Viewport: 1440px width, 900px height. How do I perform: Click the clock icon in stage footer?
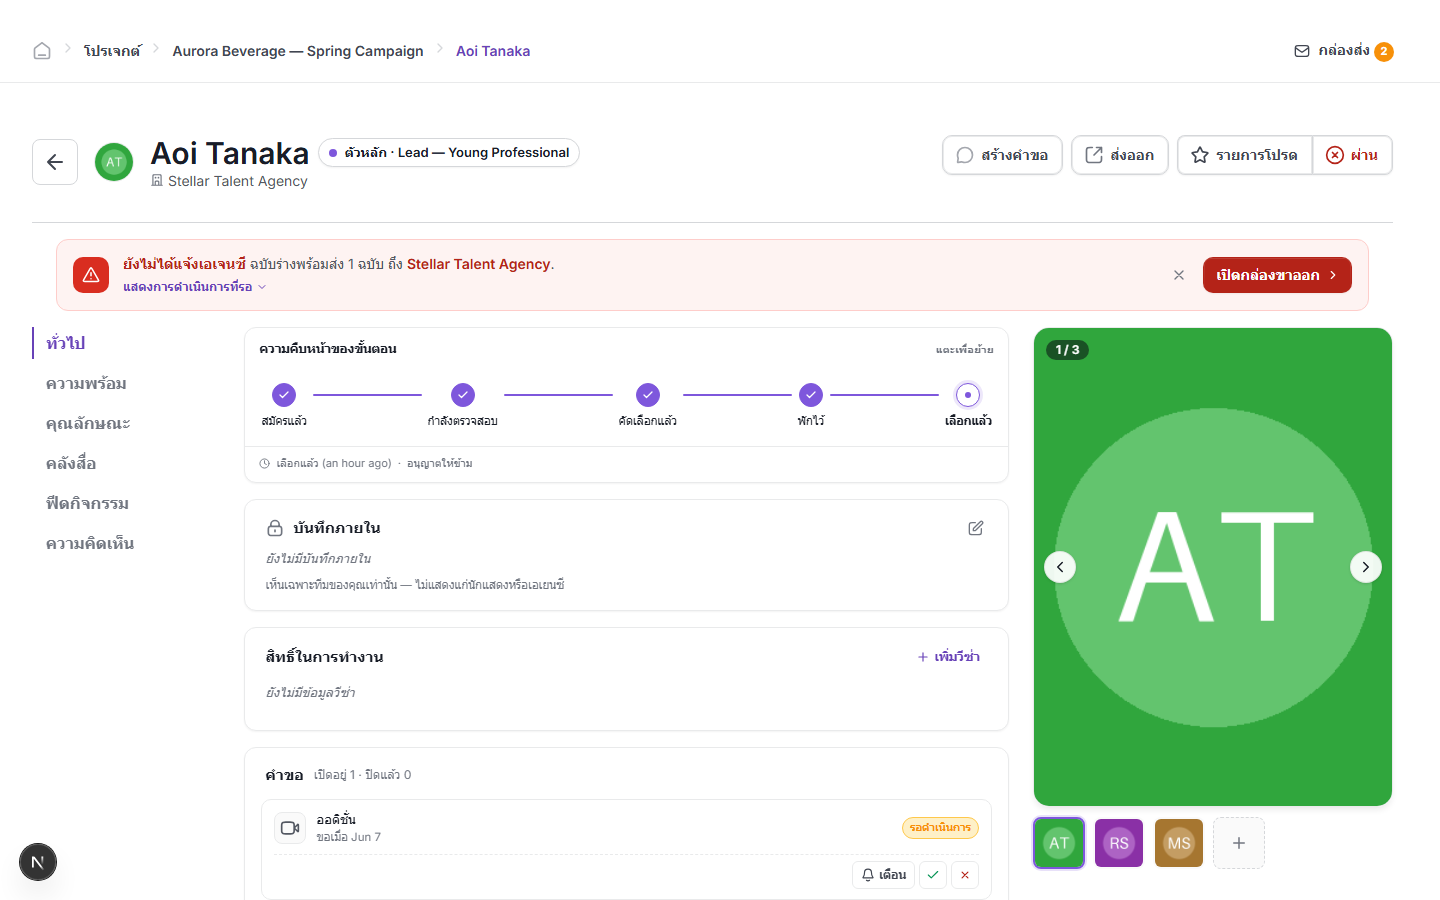pos(265,463)
